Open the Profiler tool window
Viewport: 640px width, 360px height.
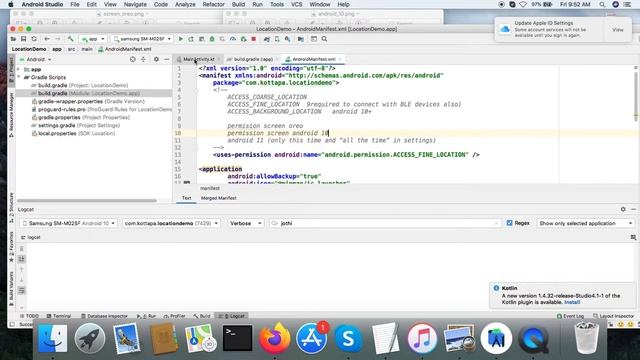point(174,316)
